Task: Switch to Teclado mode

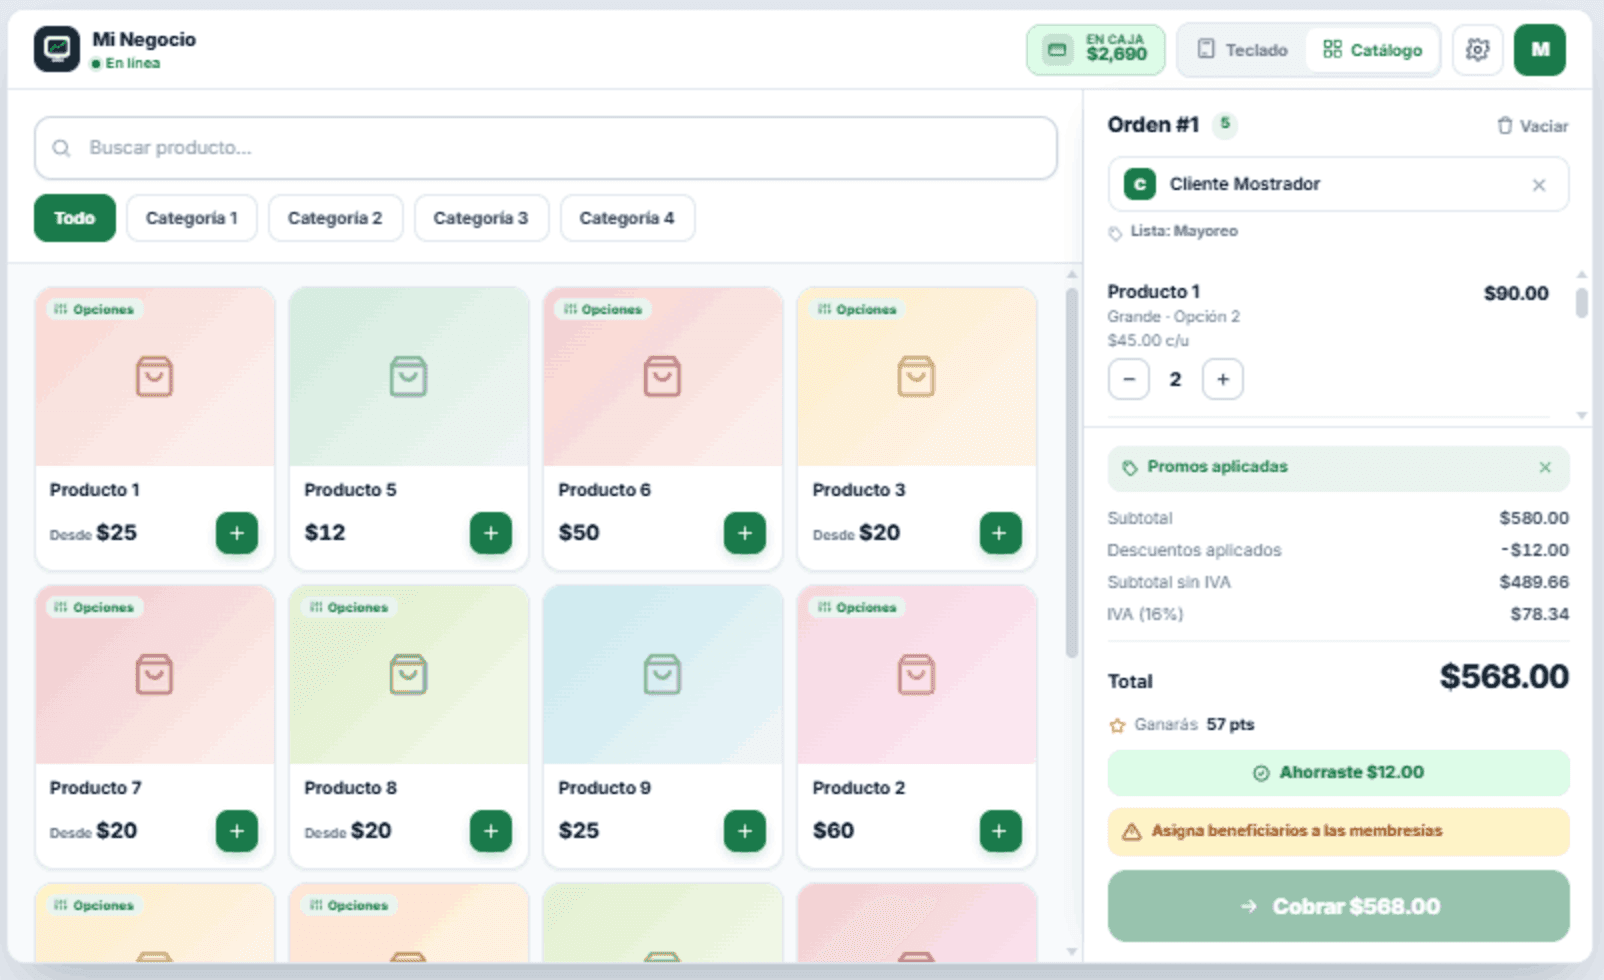Action: point(1243,50)
